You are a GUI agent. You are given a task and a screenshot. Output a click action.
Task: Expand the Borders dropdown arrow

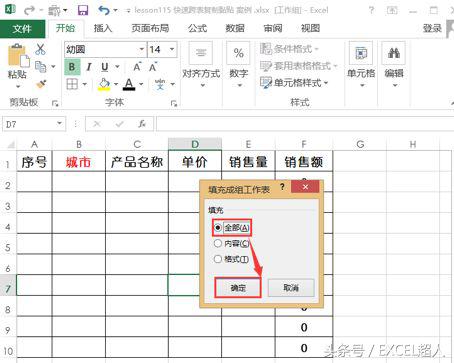click(85, 84)
